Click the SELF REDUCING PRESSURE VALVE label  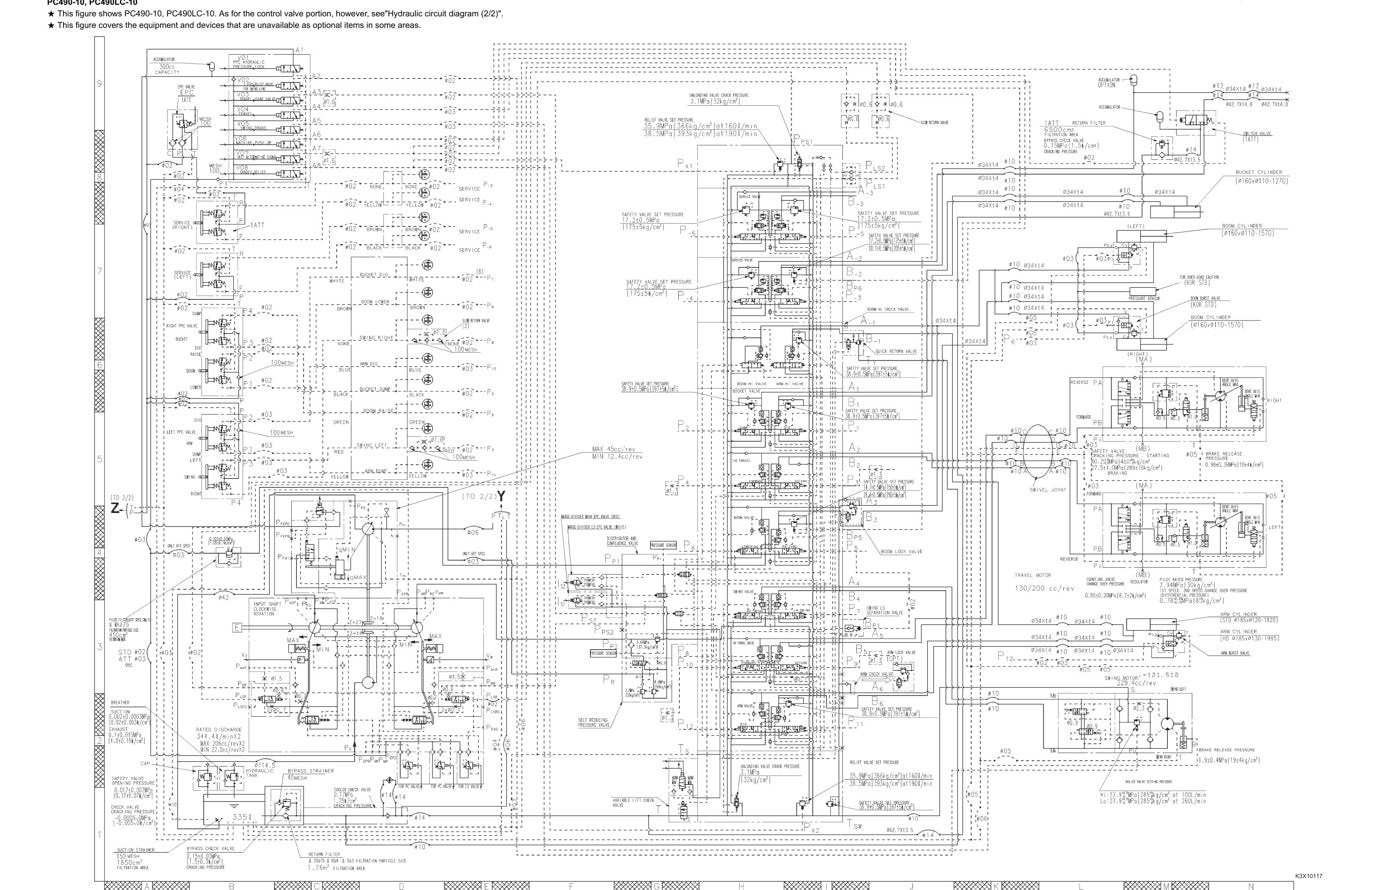595,721
